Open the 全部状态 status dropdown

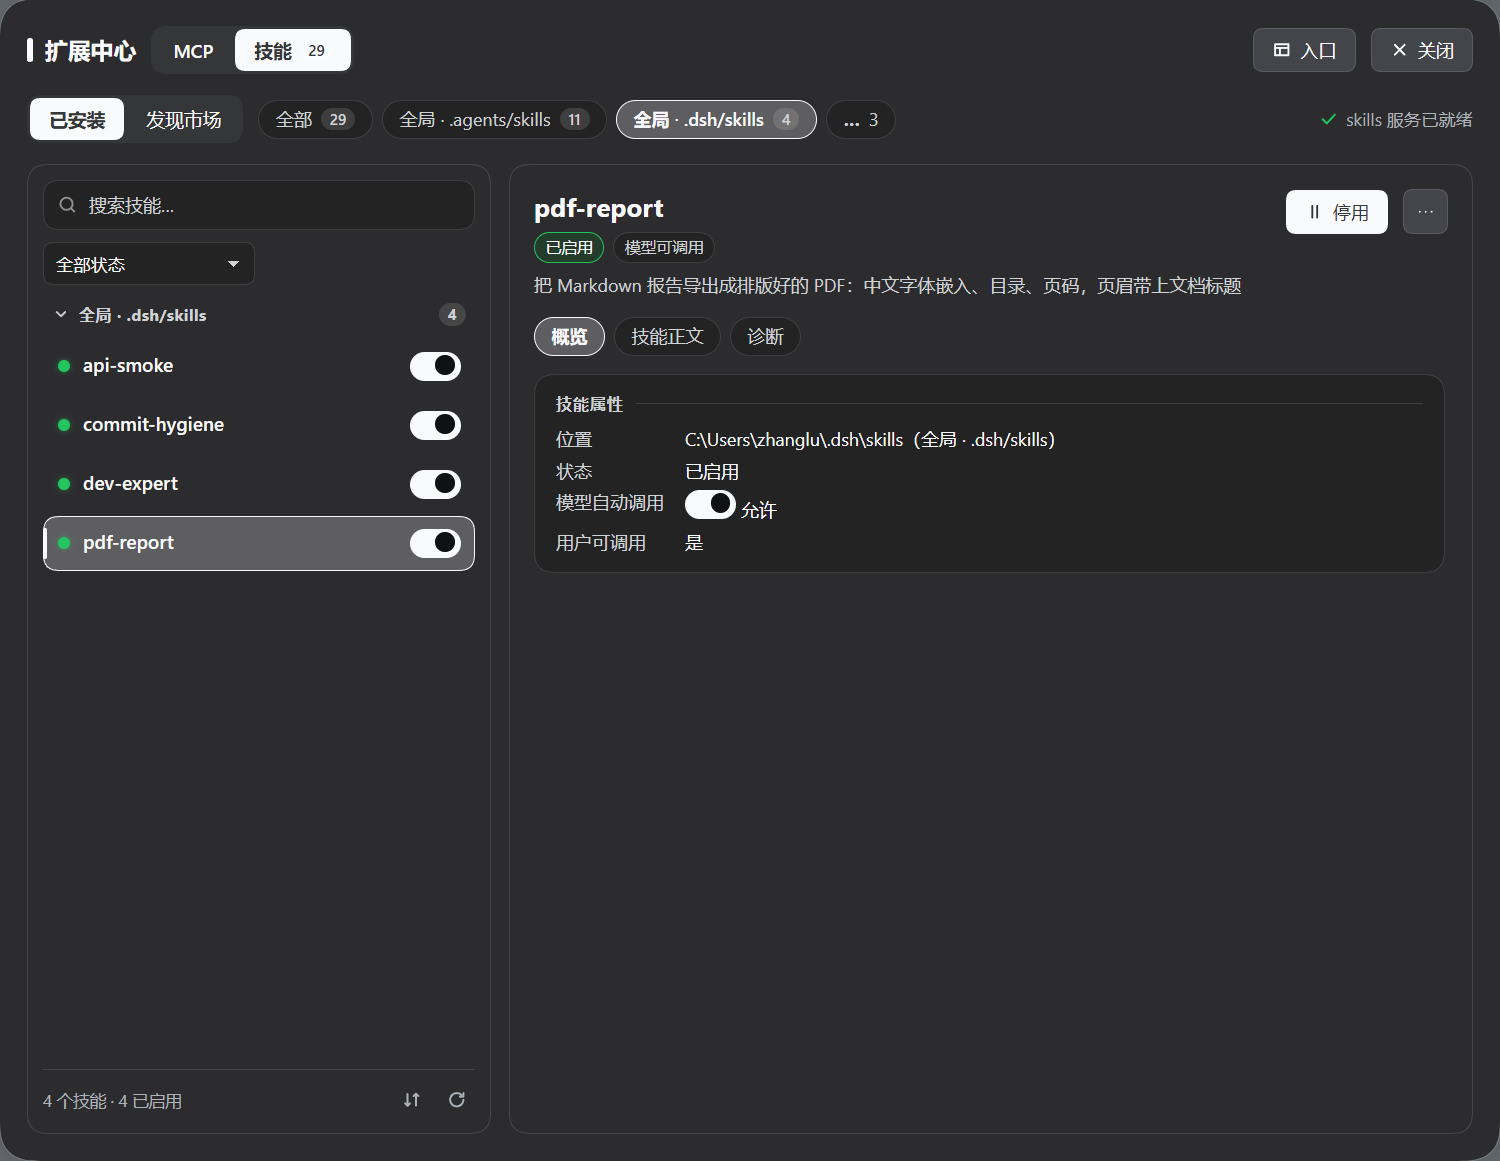149,264
